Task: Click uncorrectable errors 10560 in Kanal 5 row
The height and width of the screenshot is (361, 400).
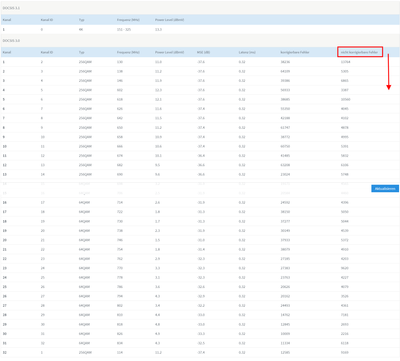Action: pyautogui.click(x=345, y=99)
